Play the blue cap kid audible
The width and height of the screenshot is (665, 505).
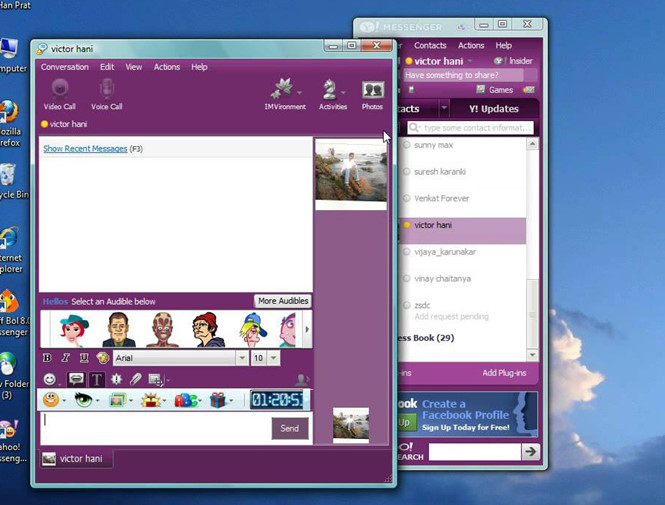(x=253, y=330)
